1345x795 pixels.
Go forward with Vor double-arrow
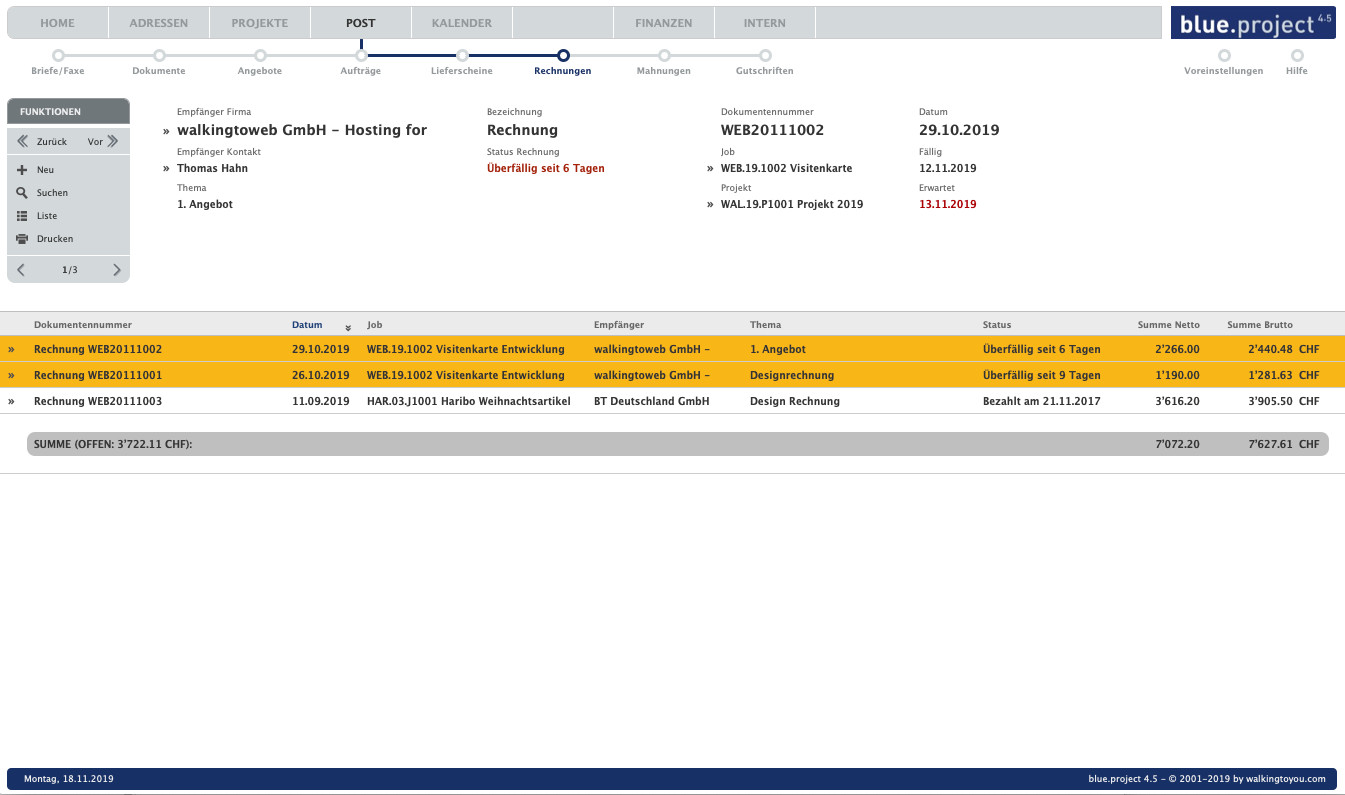click(113, 142)
